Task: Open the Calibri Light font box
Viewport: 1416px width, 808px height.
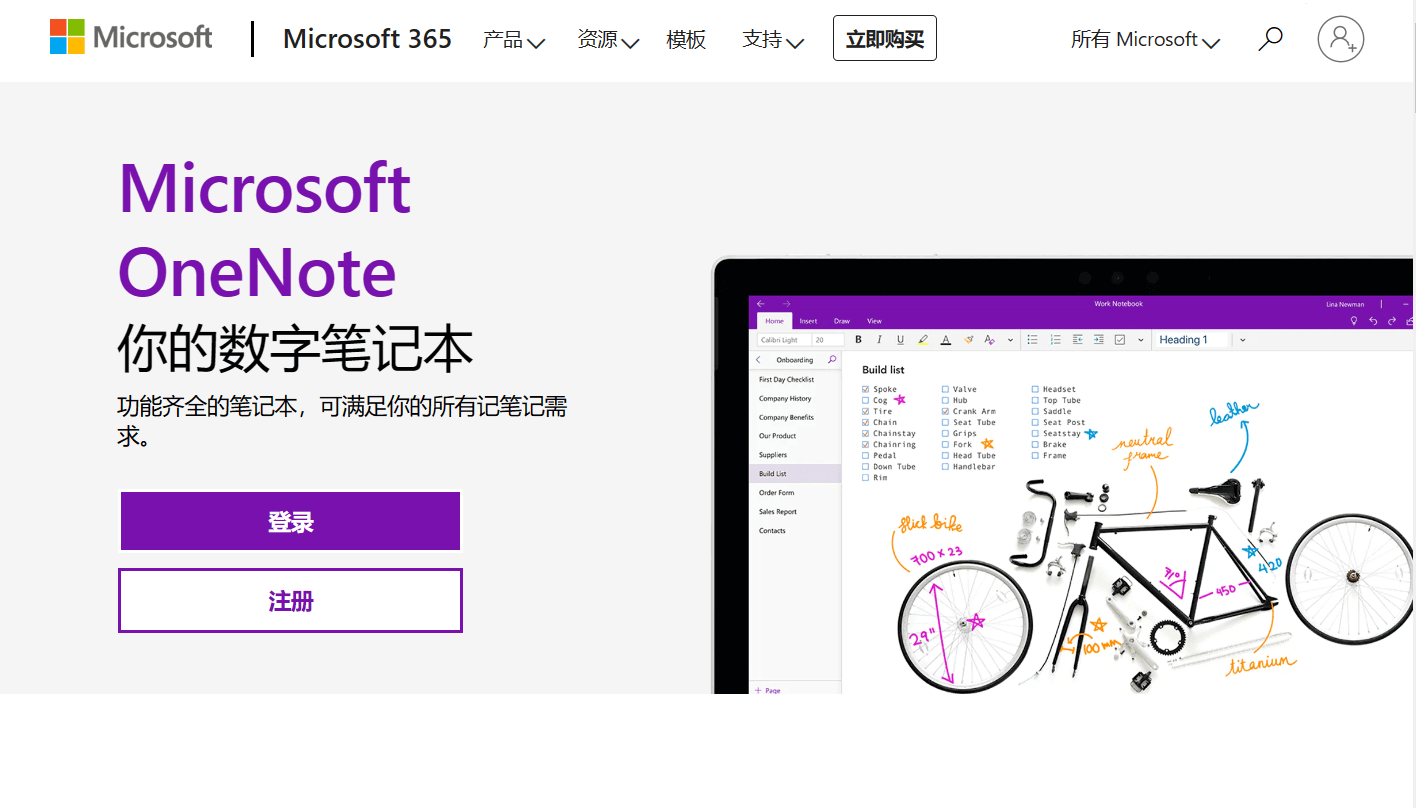Action: [x=784, y=340]
